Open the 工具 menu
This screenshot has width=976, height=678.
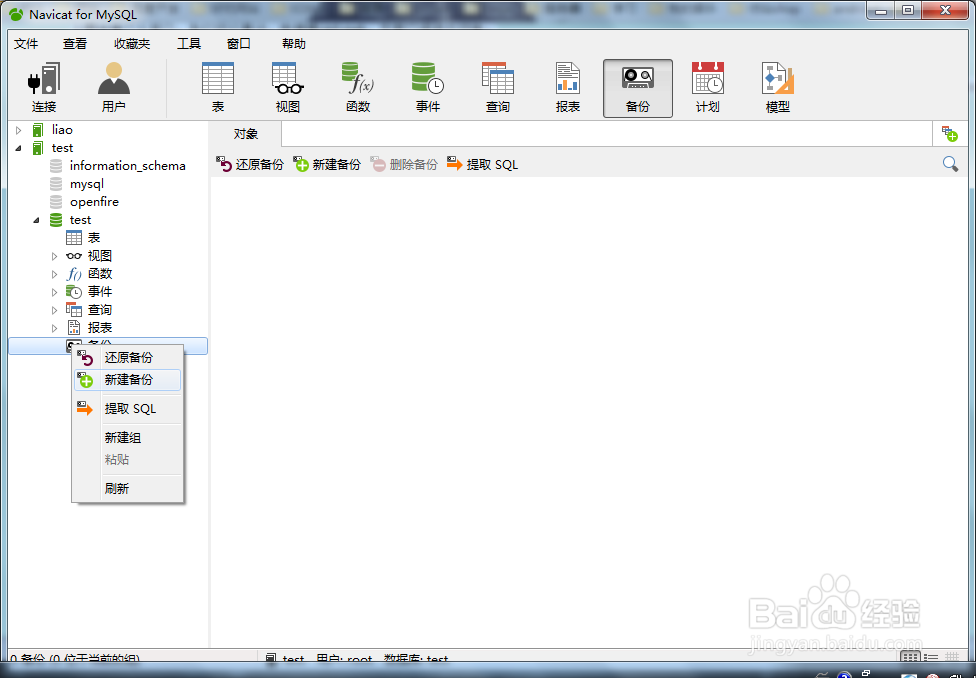pyautogui.click(x=189, y=44)
